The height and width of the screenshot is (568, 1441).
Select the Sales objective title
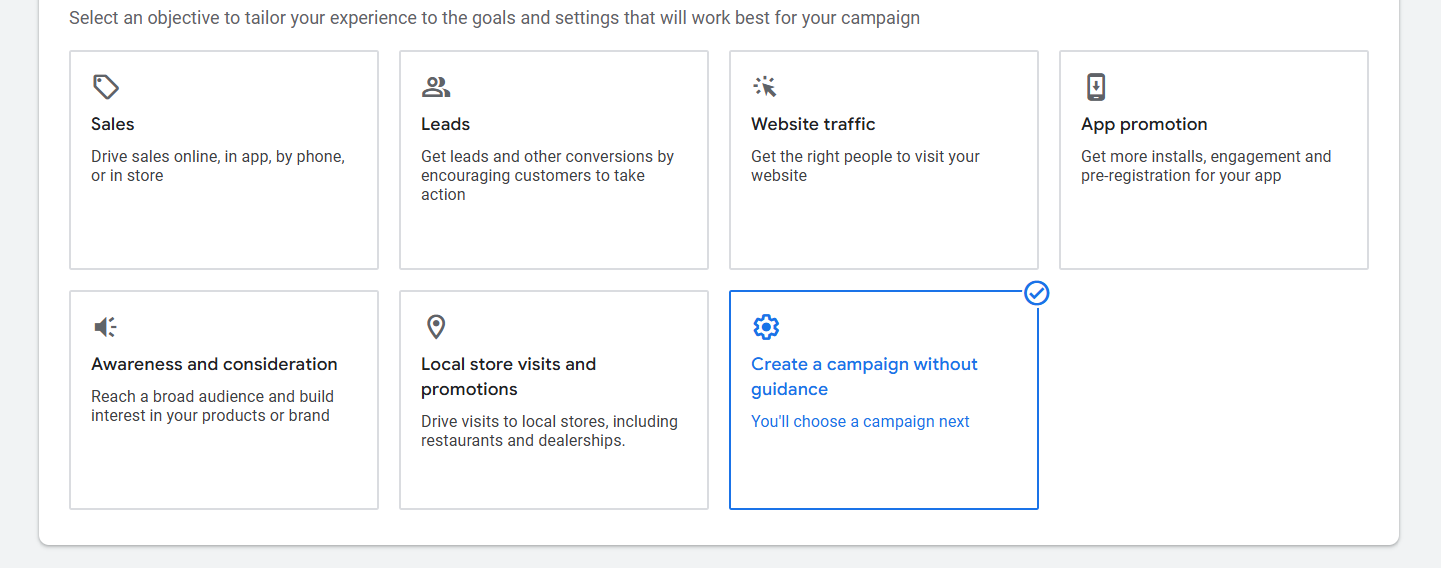point(112,124)
